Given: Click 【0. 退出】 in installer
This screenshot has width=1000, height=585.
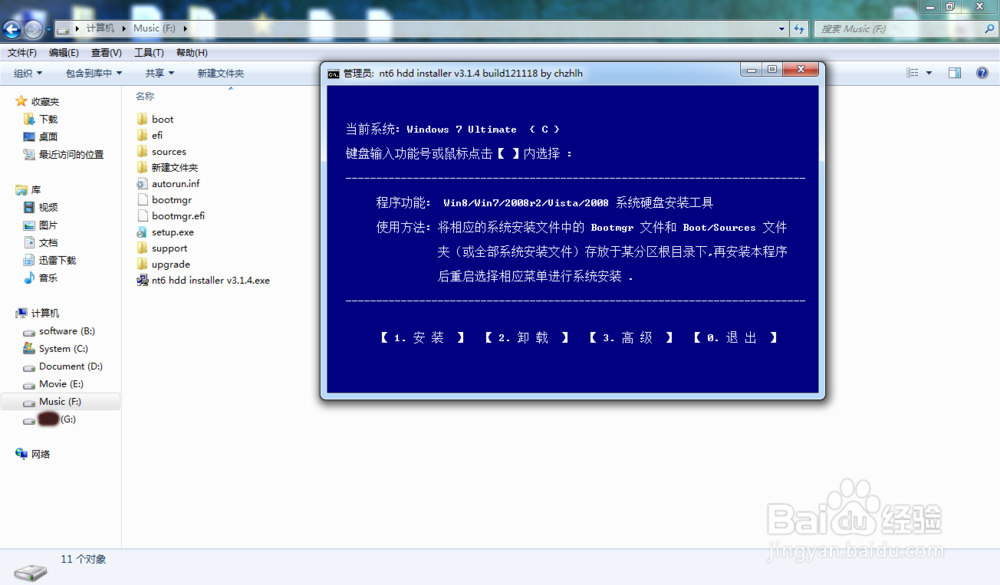Looking at the screenshot, I should pos(735,337).
